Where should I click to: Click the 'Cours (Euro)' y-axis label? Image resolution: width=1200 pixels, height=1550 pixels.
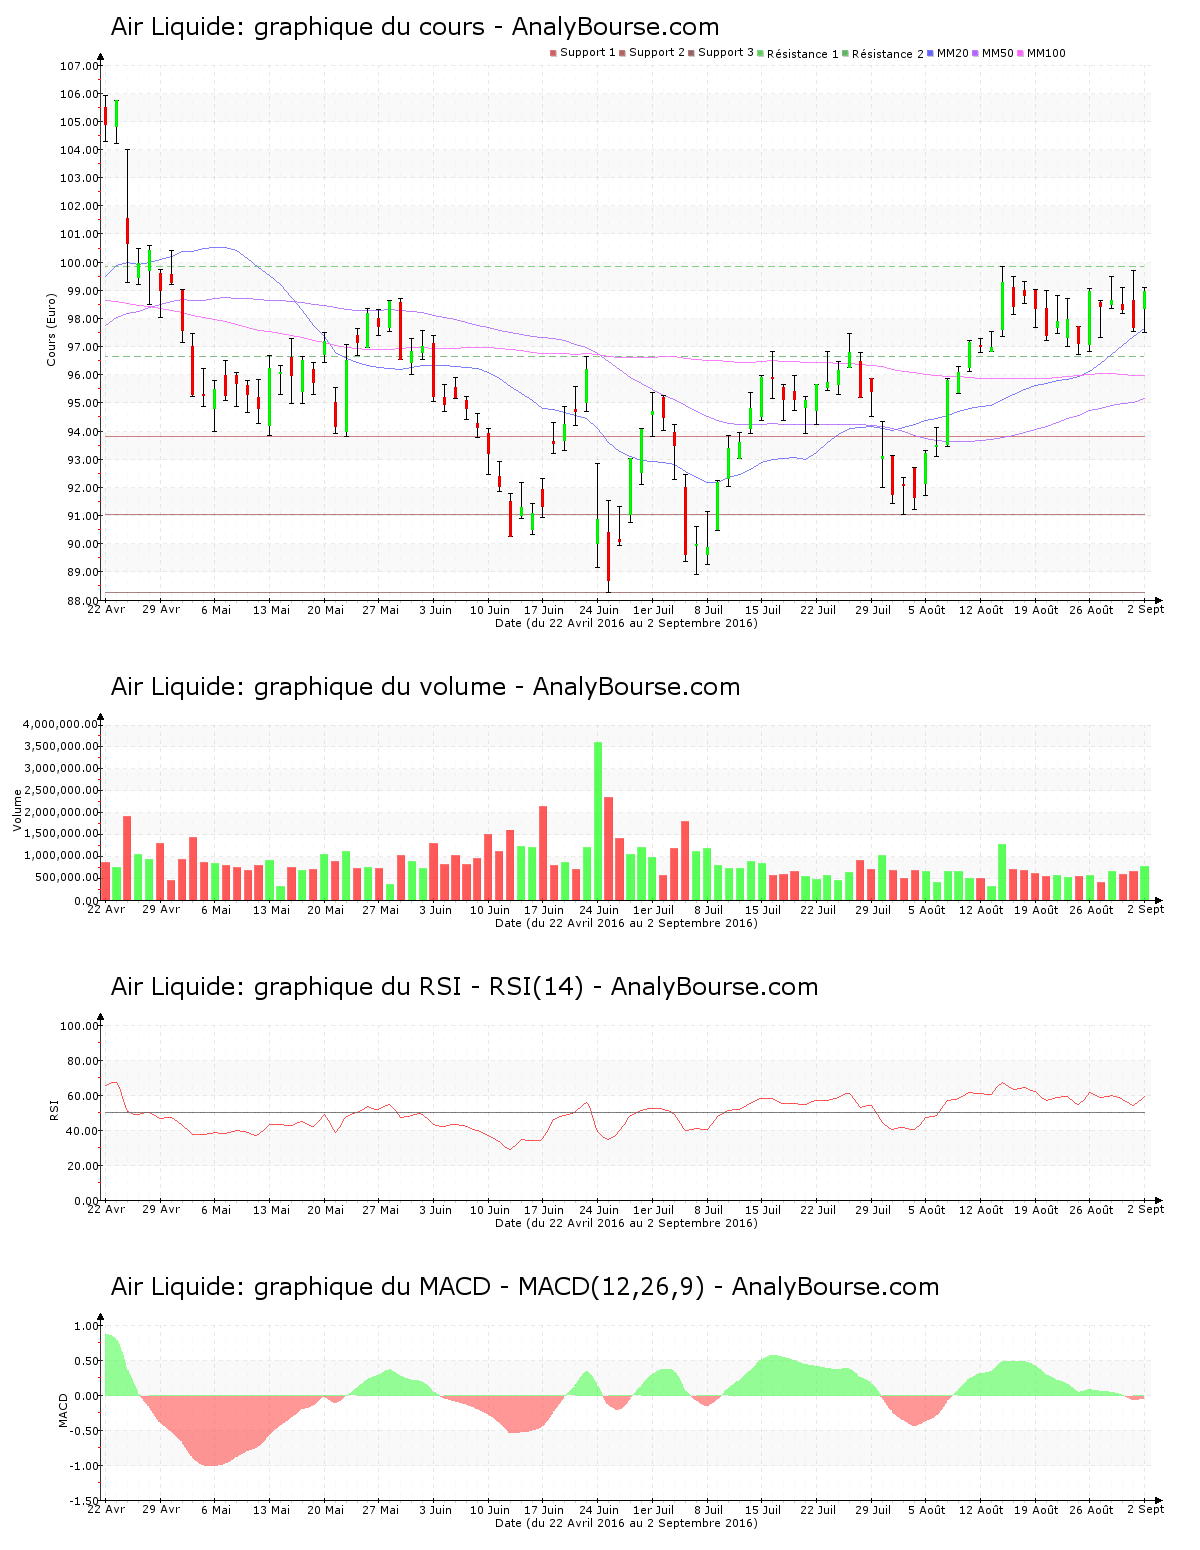(51, 329)
